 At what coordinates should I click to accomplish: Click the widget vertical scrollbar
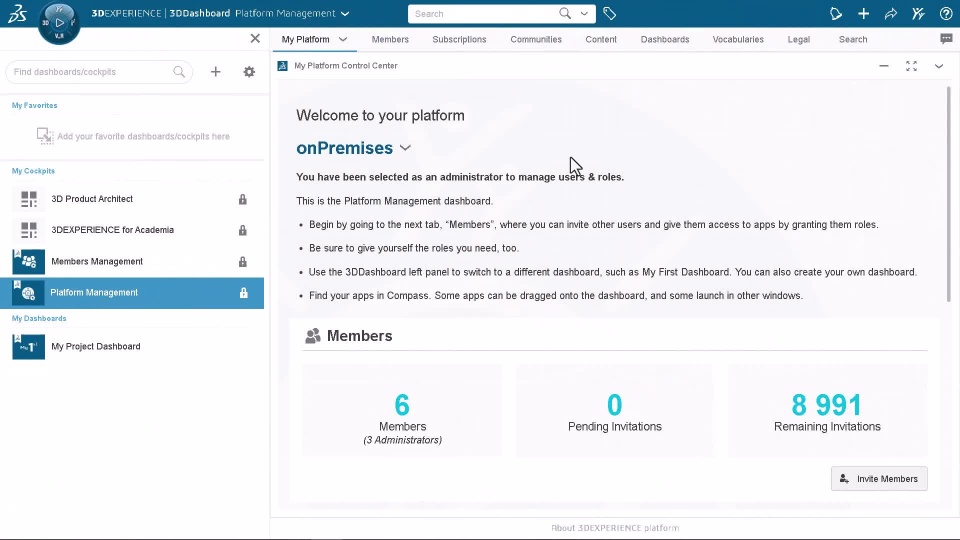(x=948, y=193)
